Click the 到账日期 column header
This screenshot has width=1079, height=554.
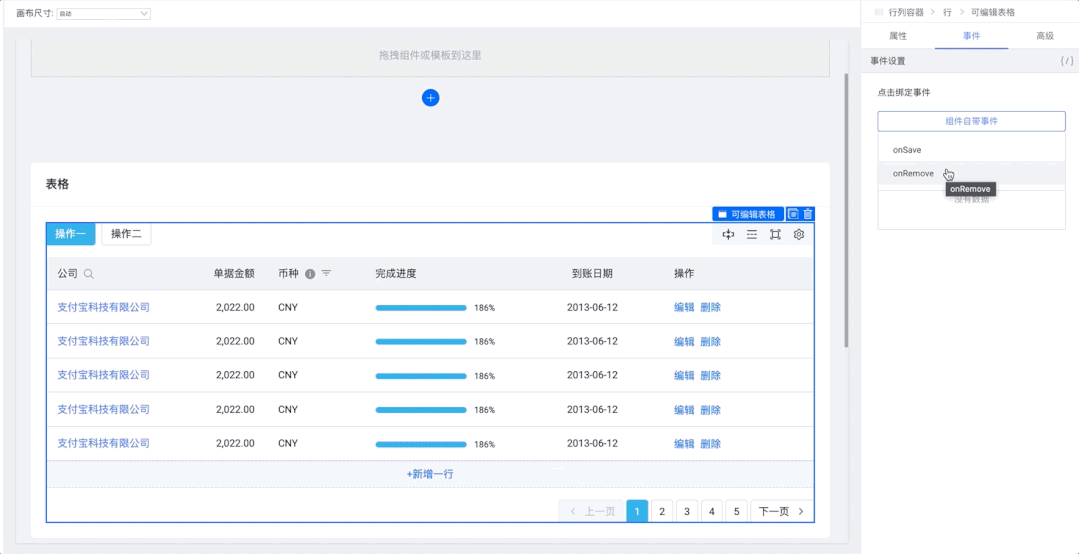click(x=592, y=273)
